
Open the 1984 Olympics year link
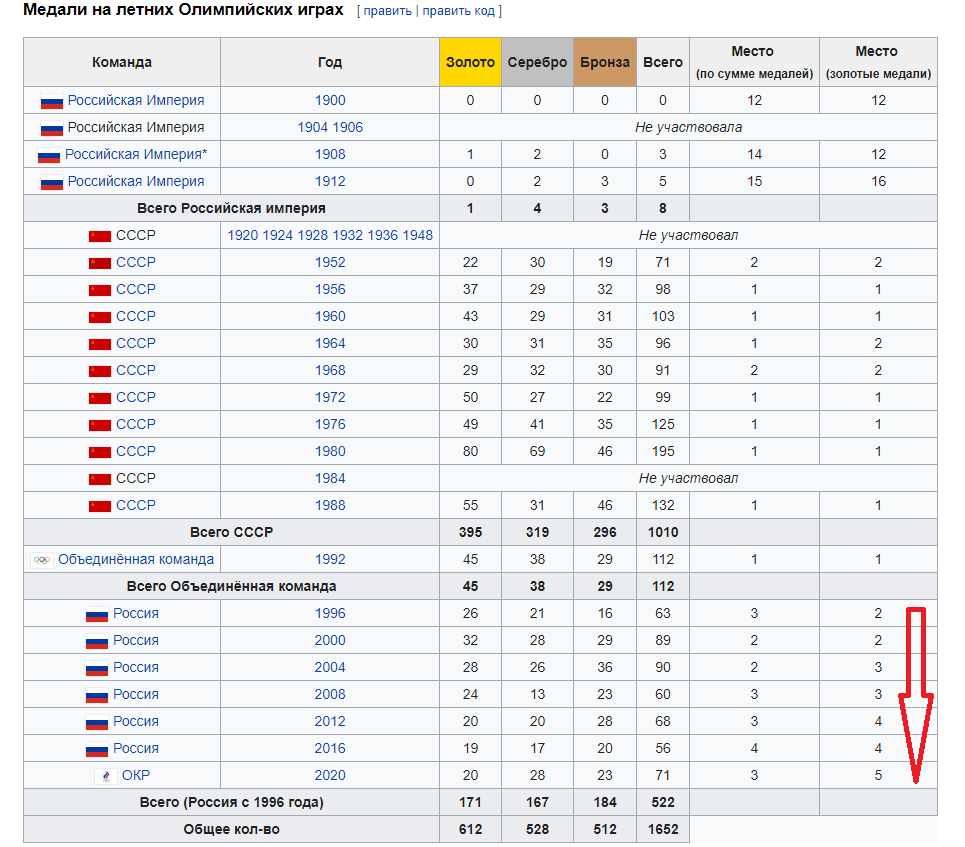tap(330, 478)
